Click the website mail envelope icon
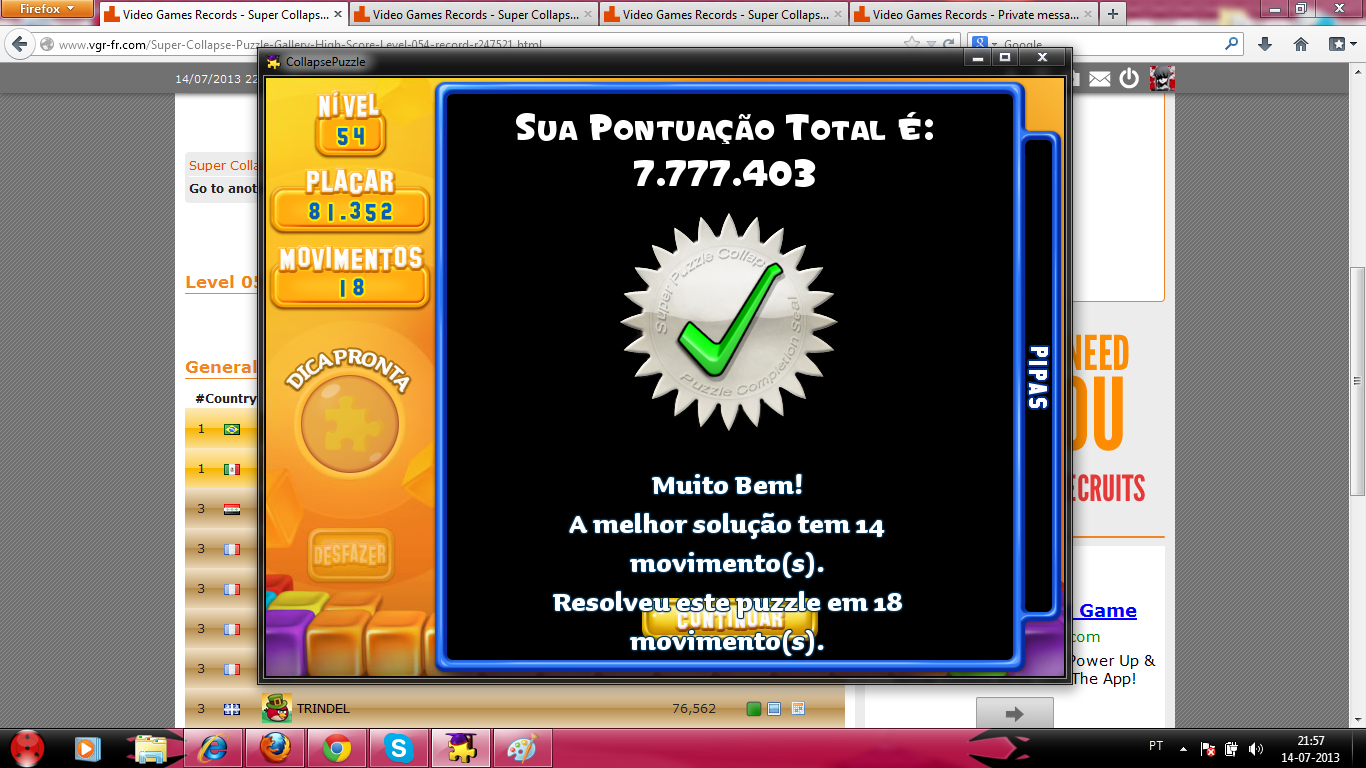The width and height of the screenshot is (1366, 768). 1100,79
